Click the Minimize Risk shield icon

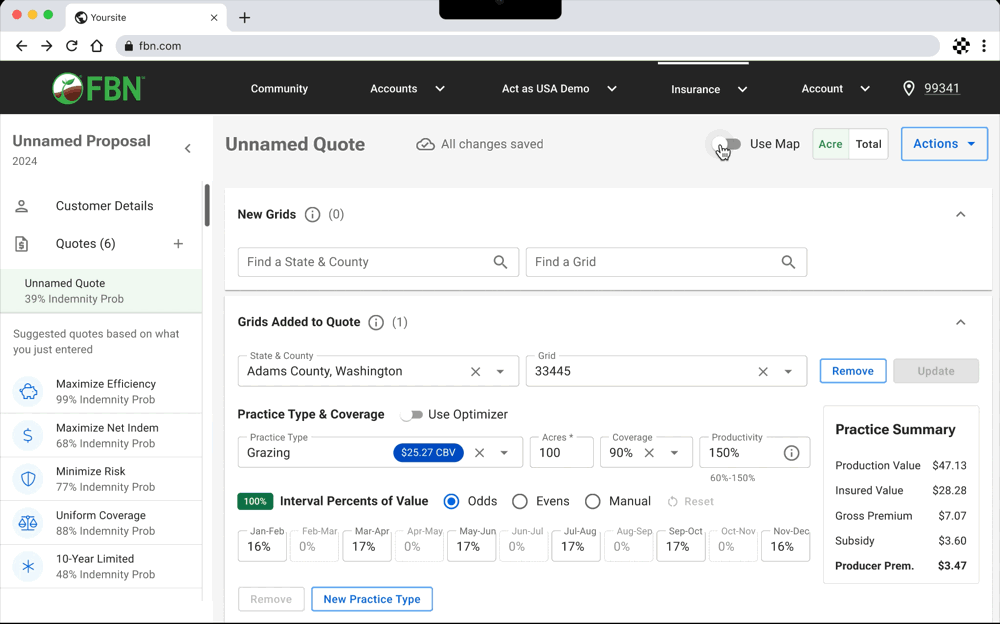tap(28, 479)
